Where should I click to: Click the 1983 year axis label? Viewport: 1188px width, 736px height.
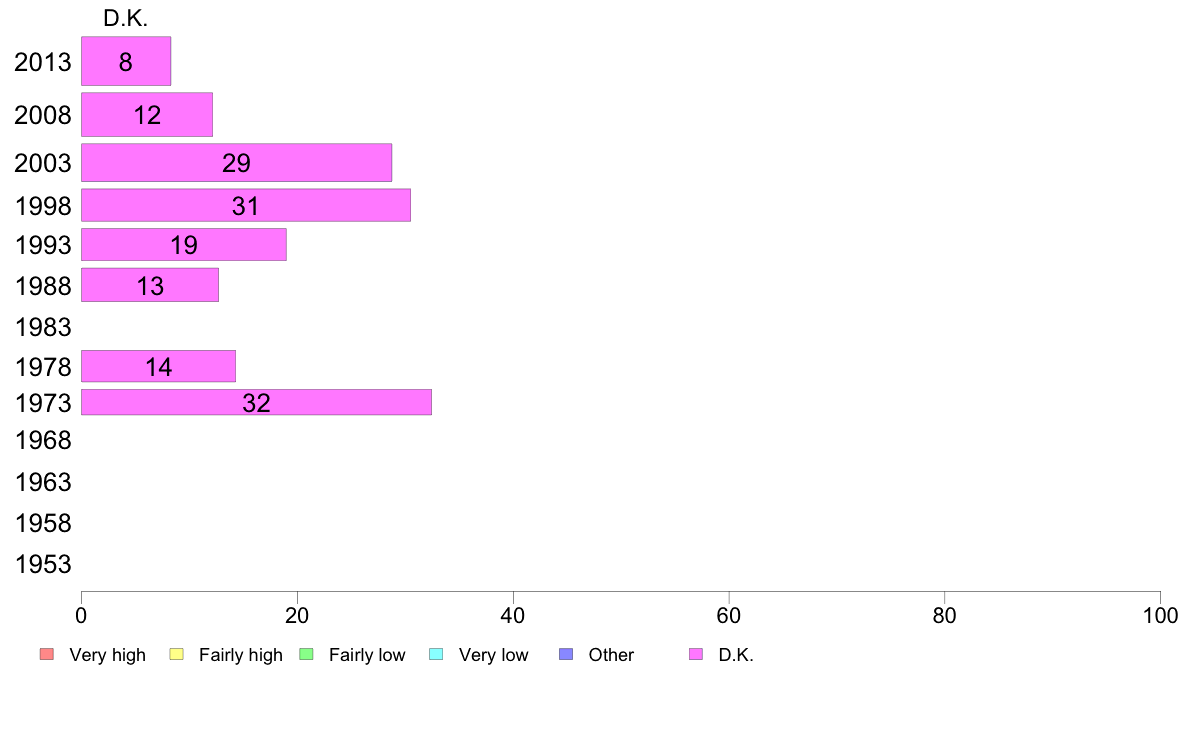click(x=43, y=327)
